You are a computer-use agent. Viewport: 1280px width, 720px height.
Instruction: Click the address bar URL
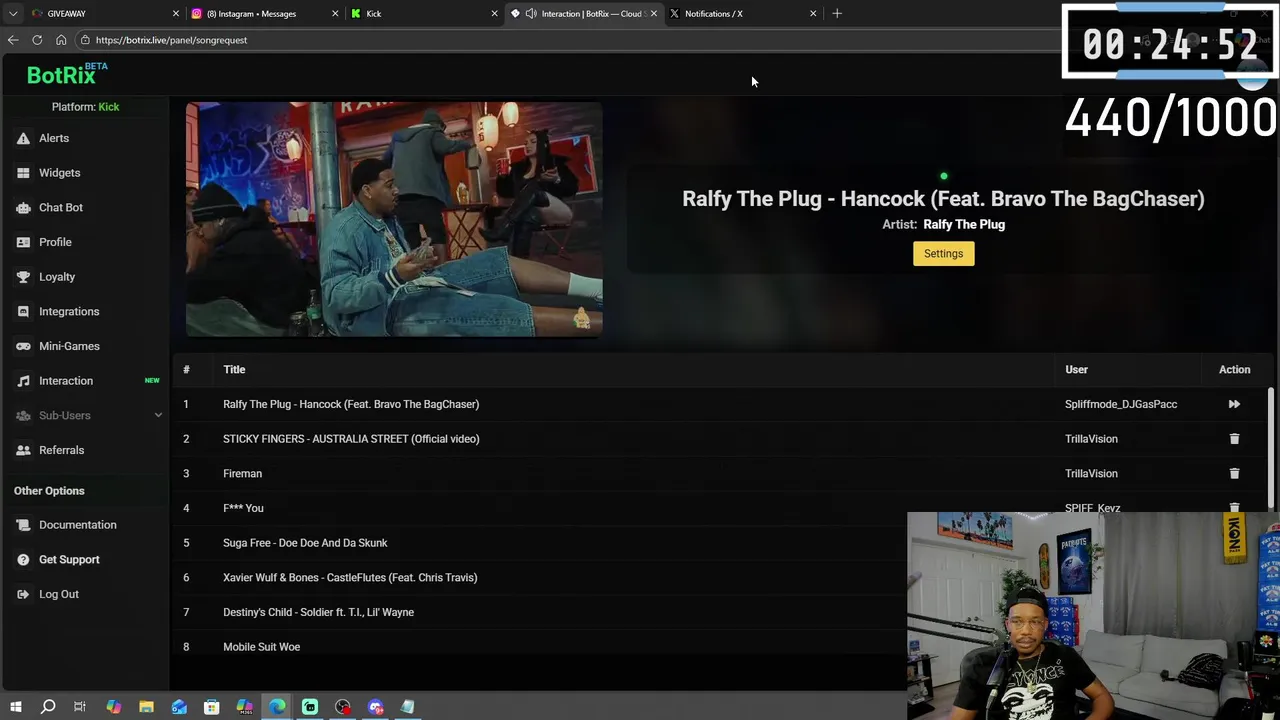(x=171, y=40)
